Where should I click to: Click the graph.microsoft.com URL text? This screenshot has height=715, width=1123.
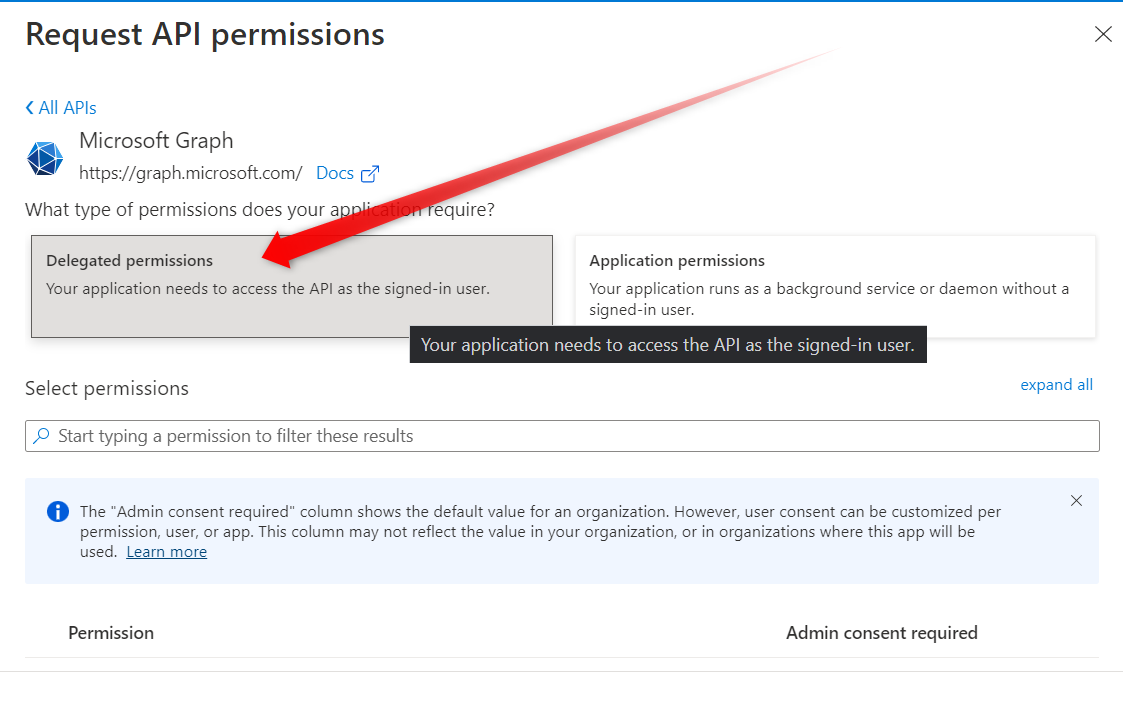pos(191,173)
